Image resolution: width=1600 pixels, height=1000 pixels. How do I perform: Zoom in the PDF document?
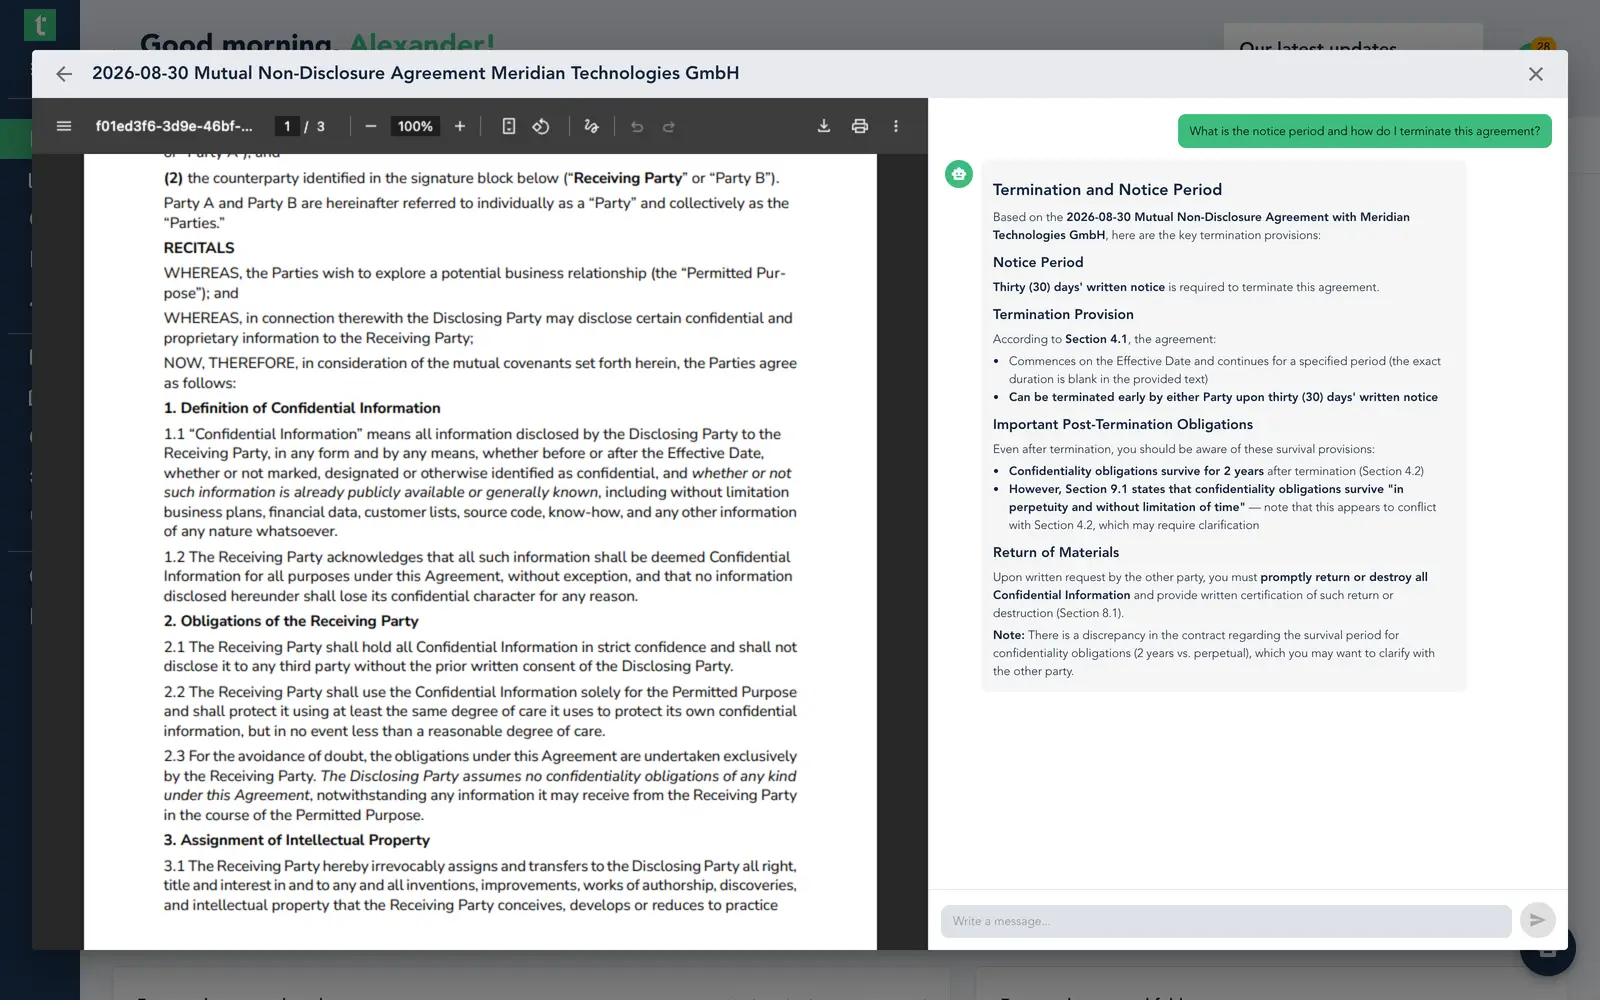point(460,126)
